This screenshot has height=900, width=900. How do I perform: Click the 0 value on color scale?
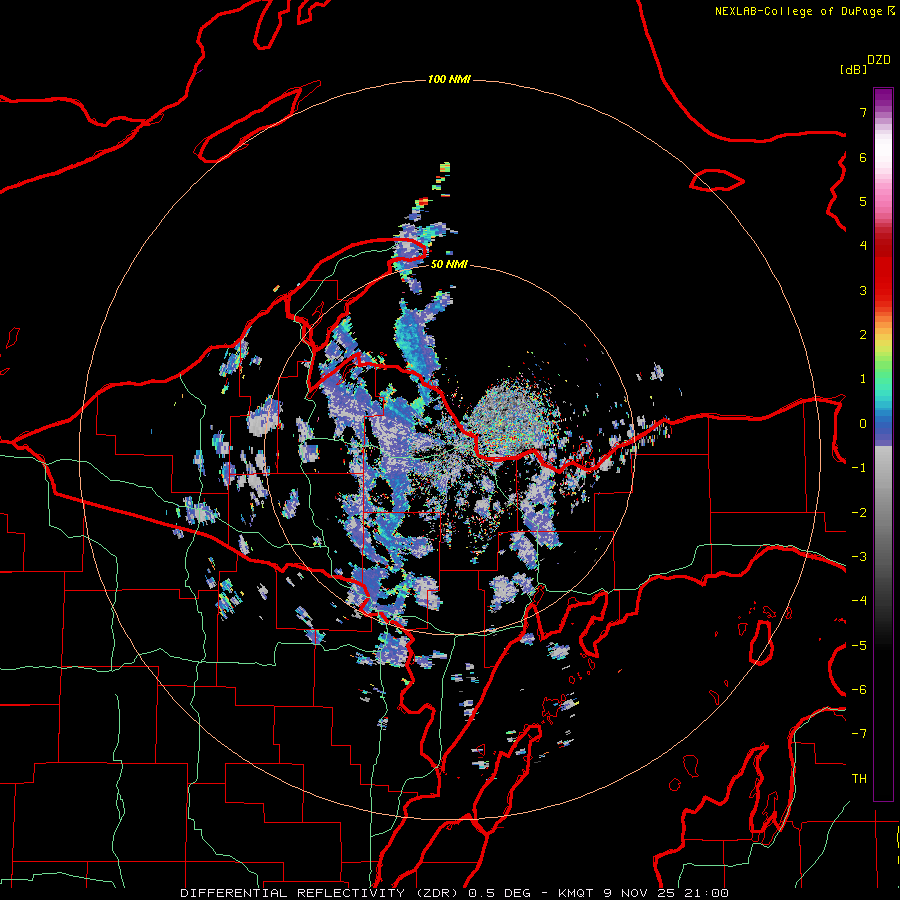click(x=863, y=424)
